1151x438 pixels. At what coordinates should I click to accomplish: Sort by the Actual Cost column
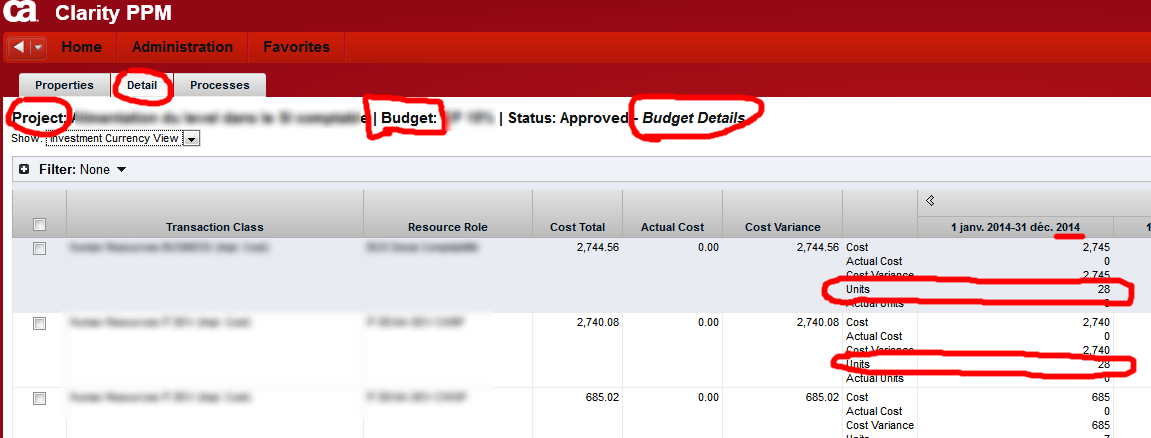coord(672,227)
